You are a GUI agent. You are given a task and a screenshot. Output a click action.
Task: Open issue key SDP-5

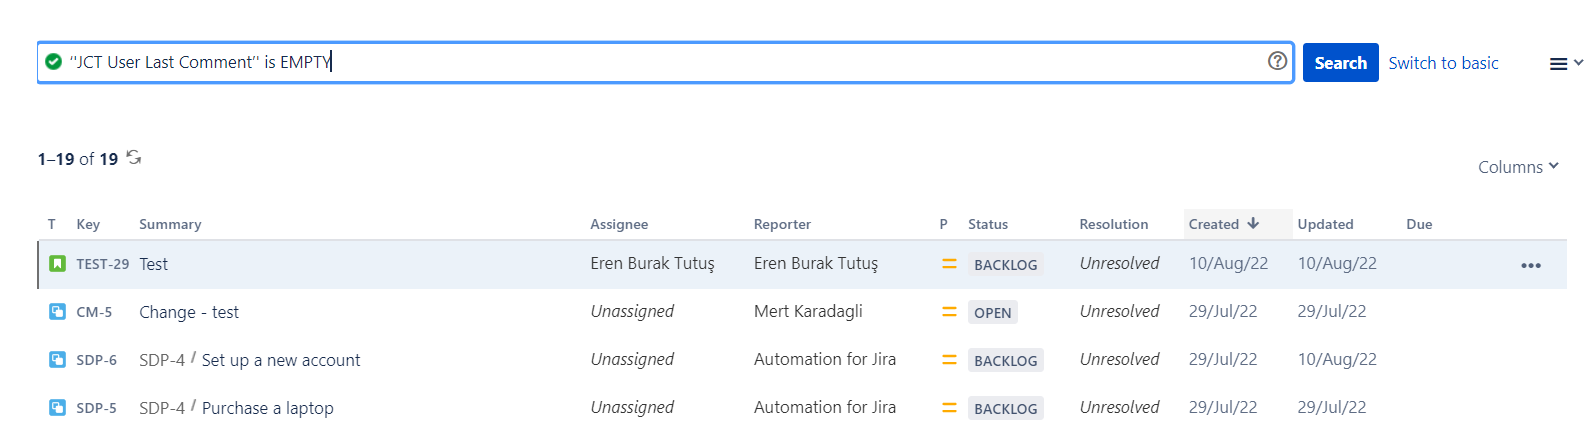click(96, 408)
